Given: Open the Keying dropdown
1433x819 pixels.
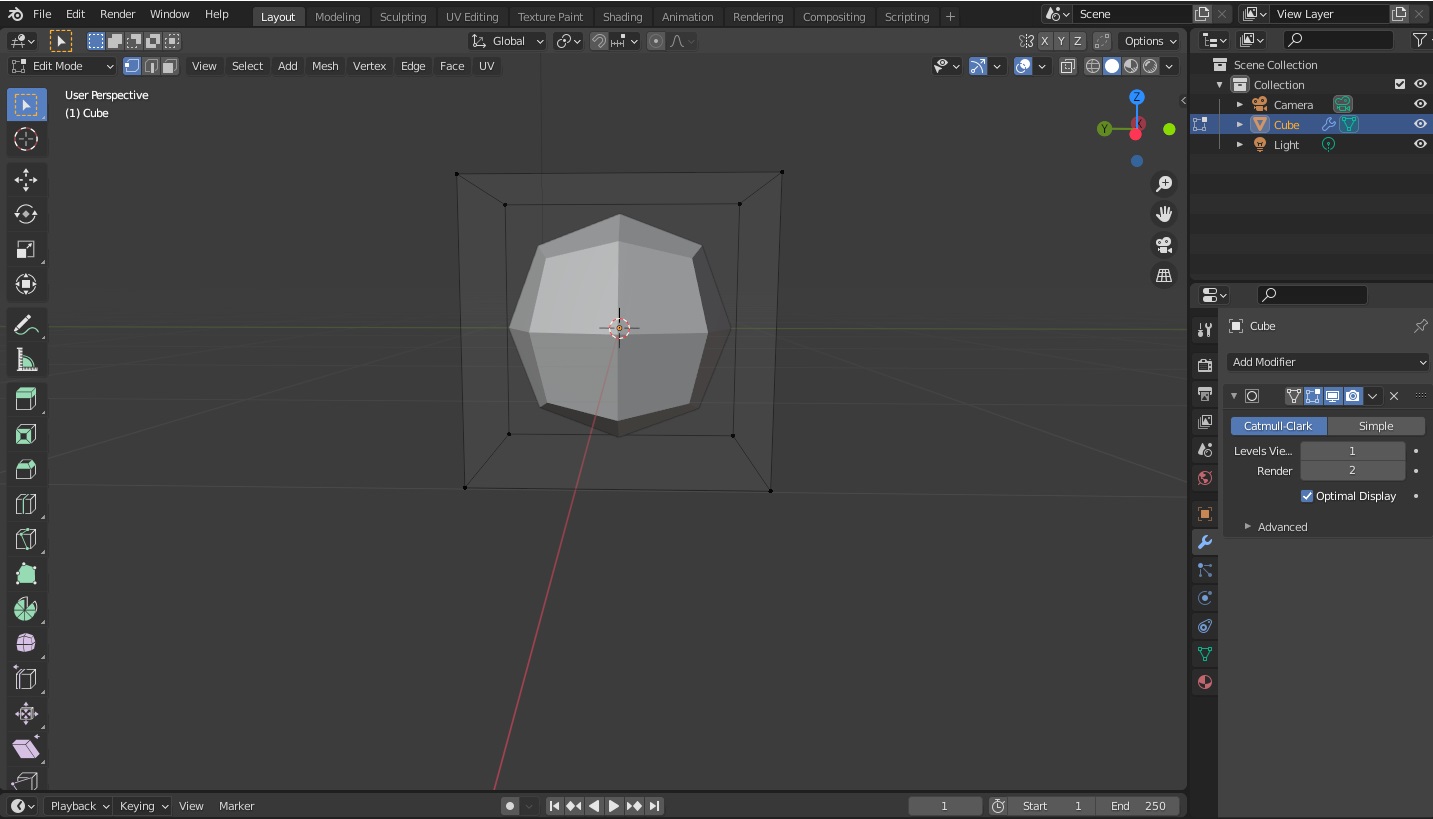Looking at the screenshot, I should [144, 806].
